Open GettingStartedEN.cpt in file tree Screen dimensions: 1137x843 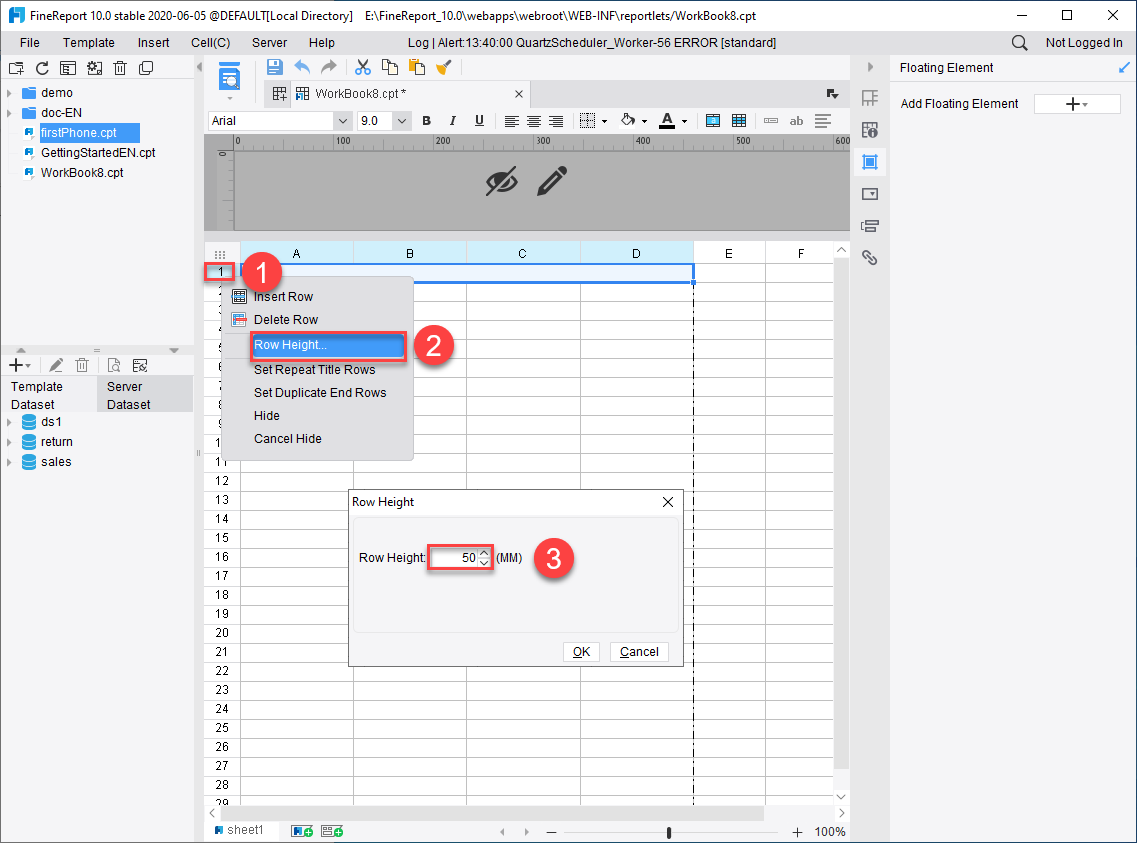coord(98,153)
